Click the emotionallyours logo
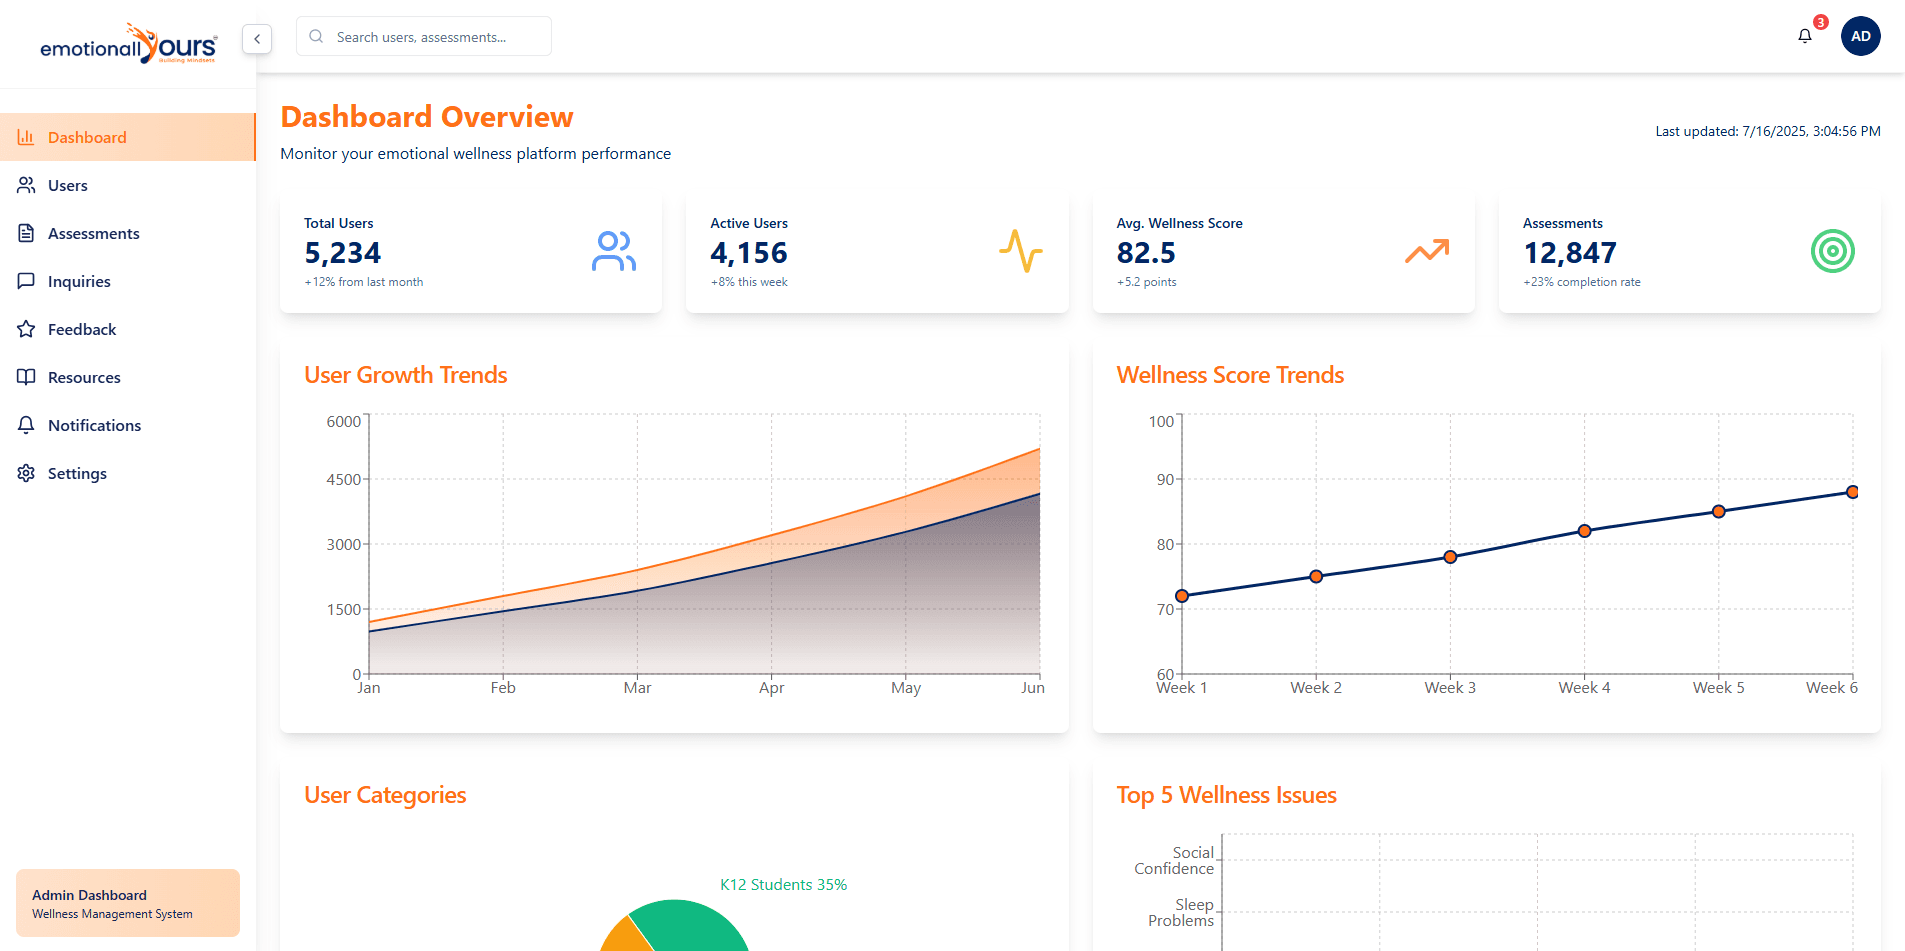The height and width of the screenshot is (951, 1905). (x=128, y=45)
